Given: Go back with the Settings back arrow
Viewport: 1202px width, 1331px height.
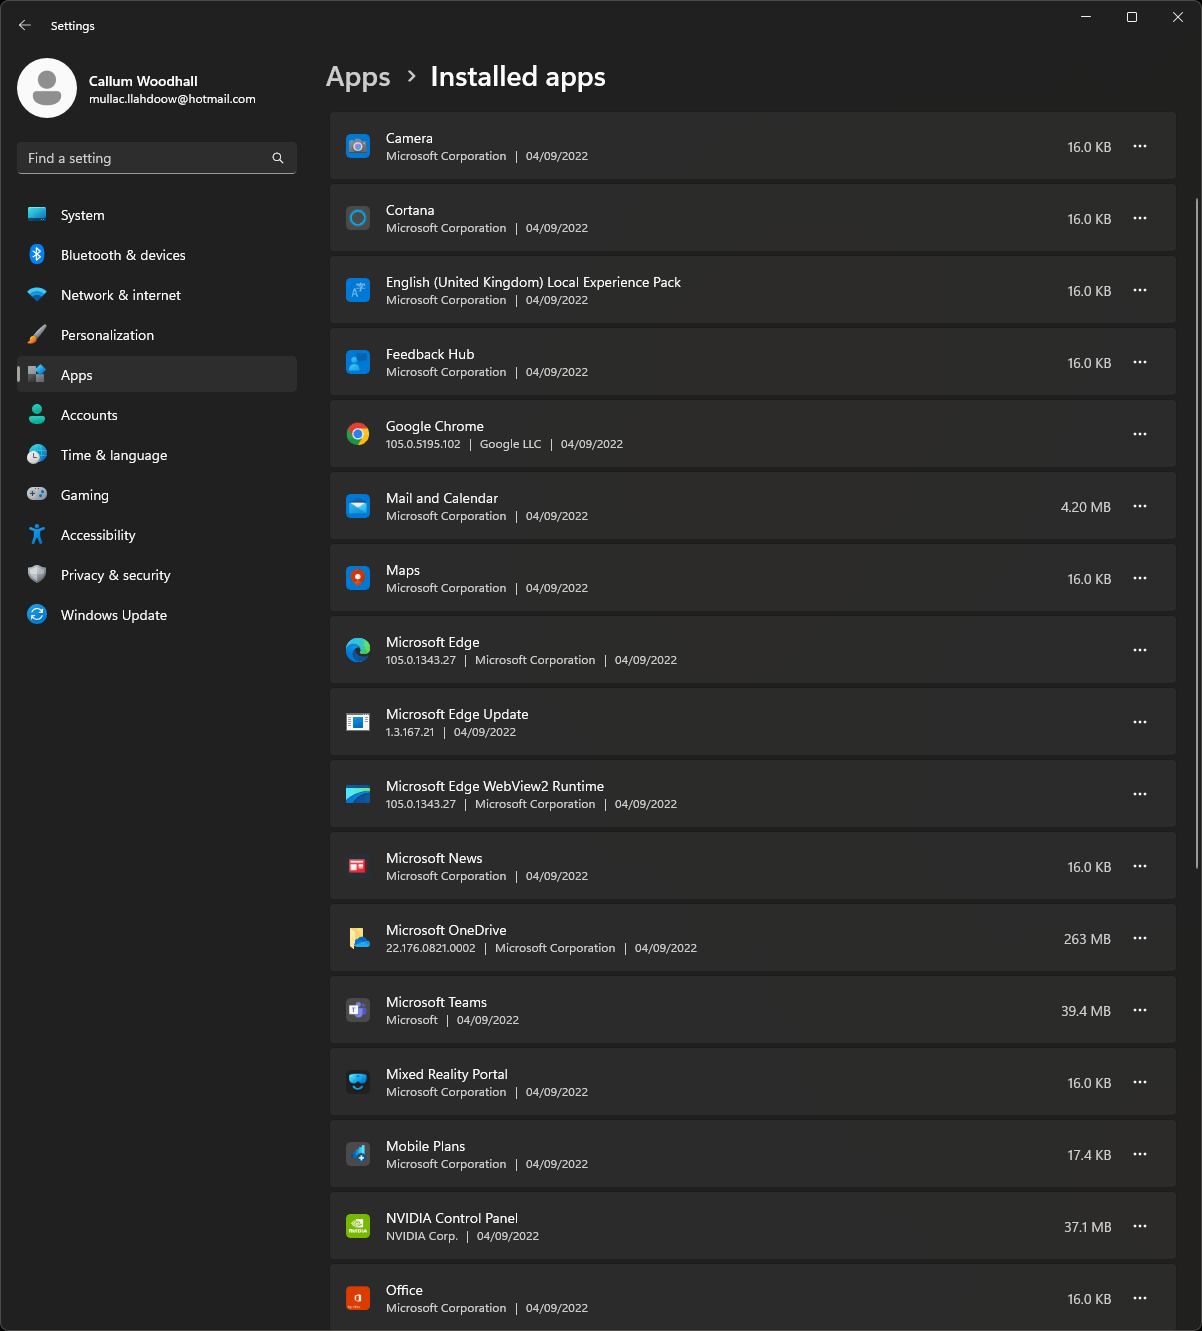Looking at the screenshot, I should click(x=25, y=25).
